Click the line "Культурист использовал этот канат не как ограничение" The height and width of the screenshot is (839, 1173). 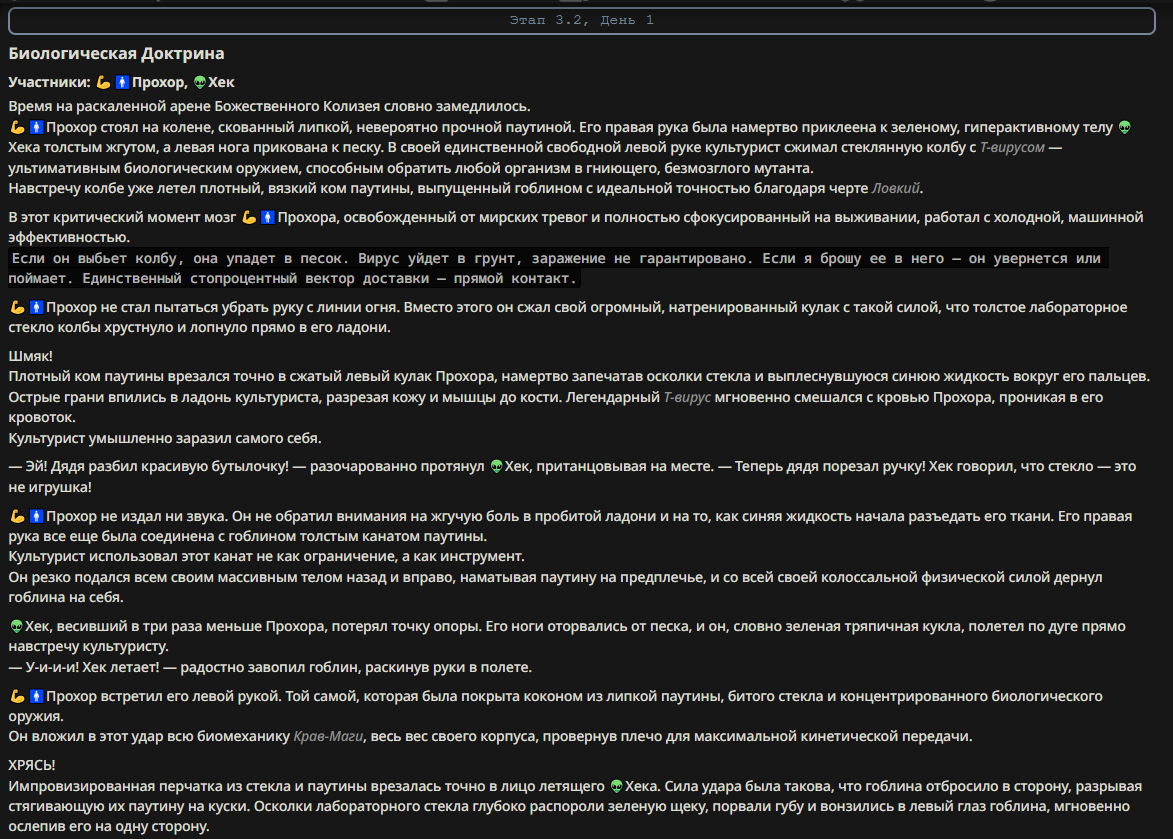click(266, 556)
